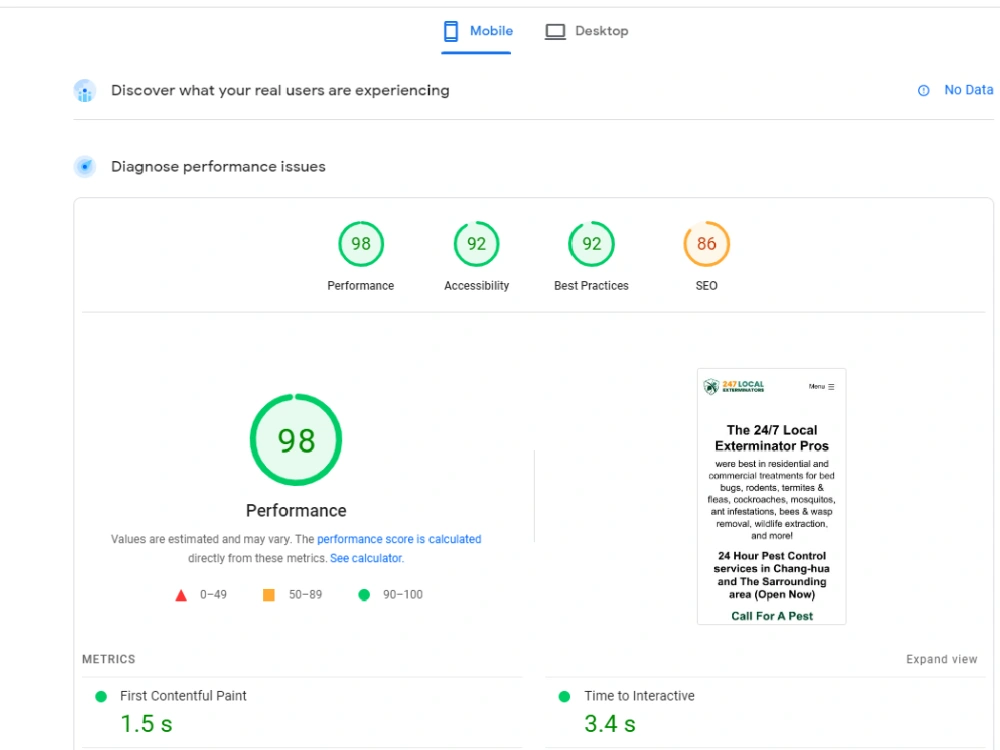
Task: Click the desktop monitor icon
Action: (555, 32)
